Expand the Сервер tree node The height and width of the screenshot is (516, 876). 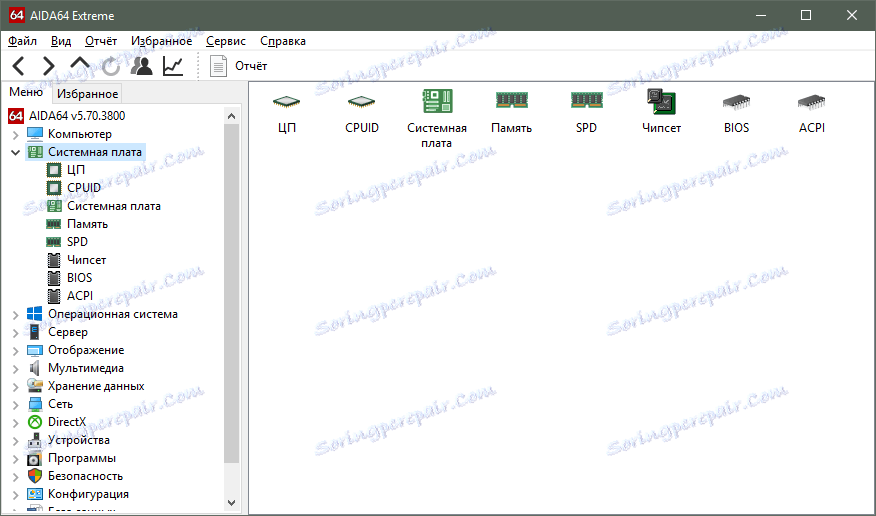pyautogui.click(x=16, y=333)
